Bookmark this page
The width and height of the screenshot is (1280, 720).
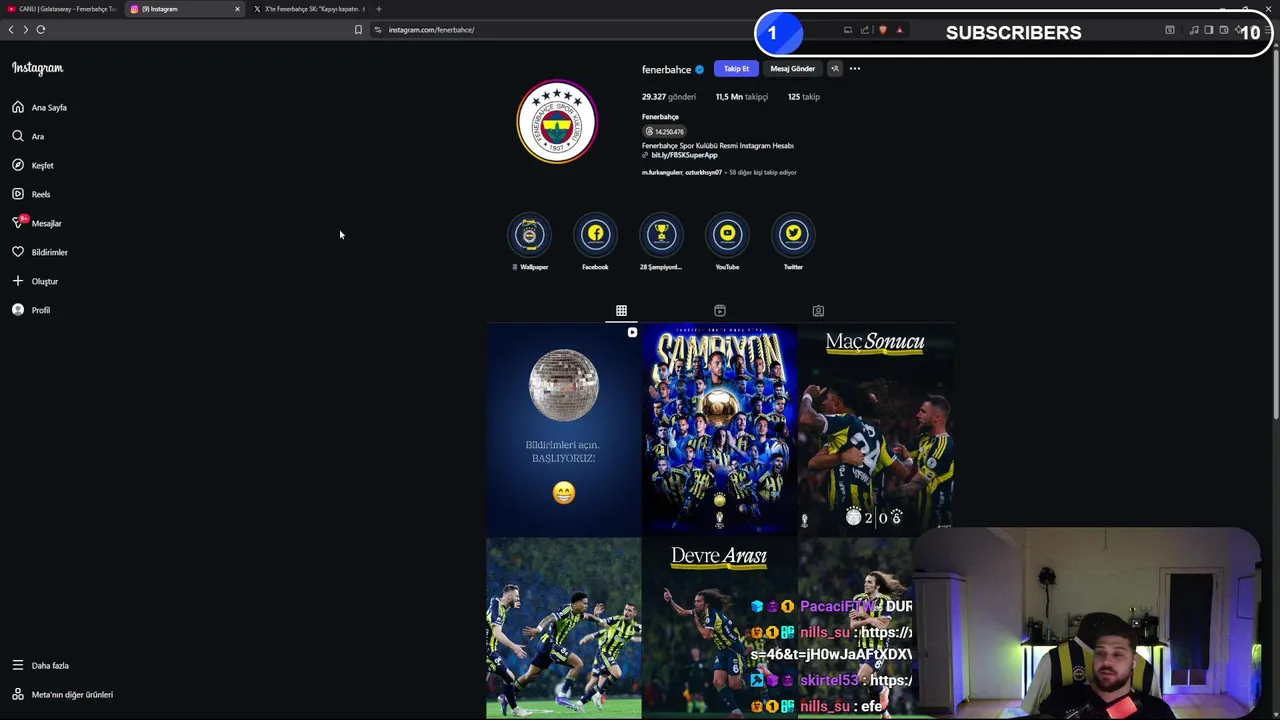coord(358,30)
